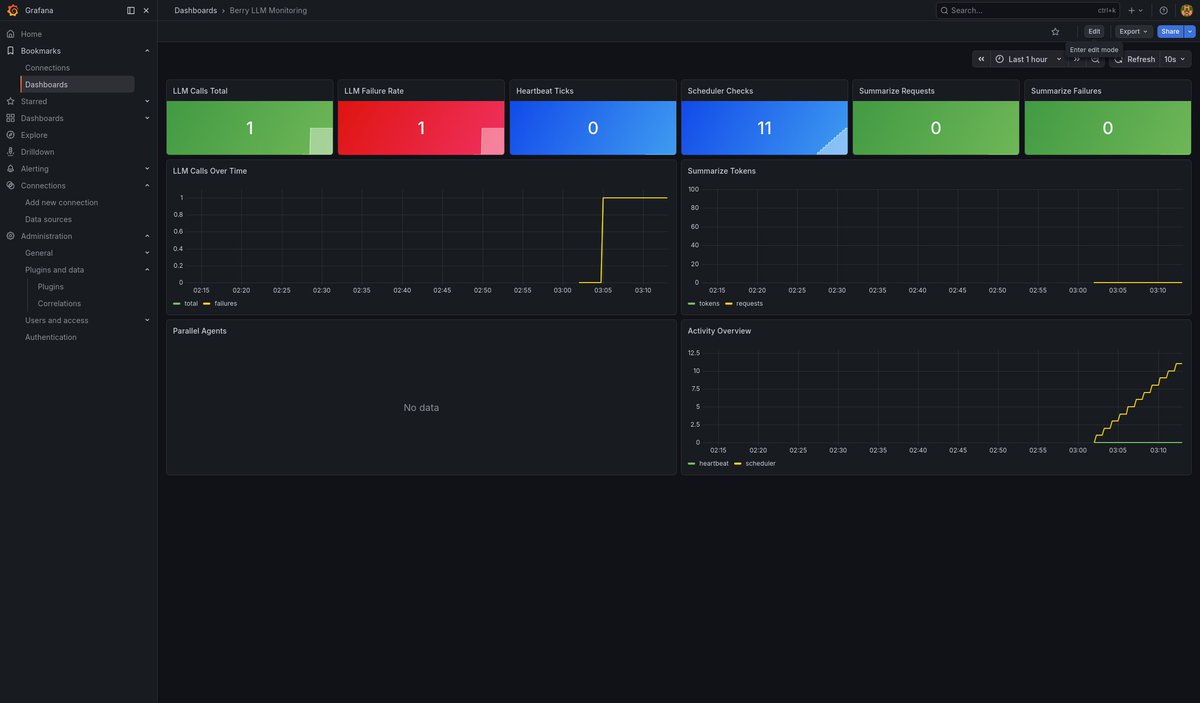Click the Administration gear icon
The height and width of the screenshot is (703, 1200).
point(11,236)
